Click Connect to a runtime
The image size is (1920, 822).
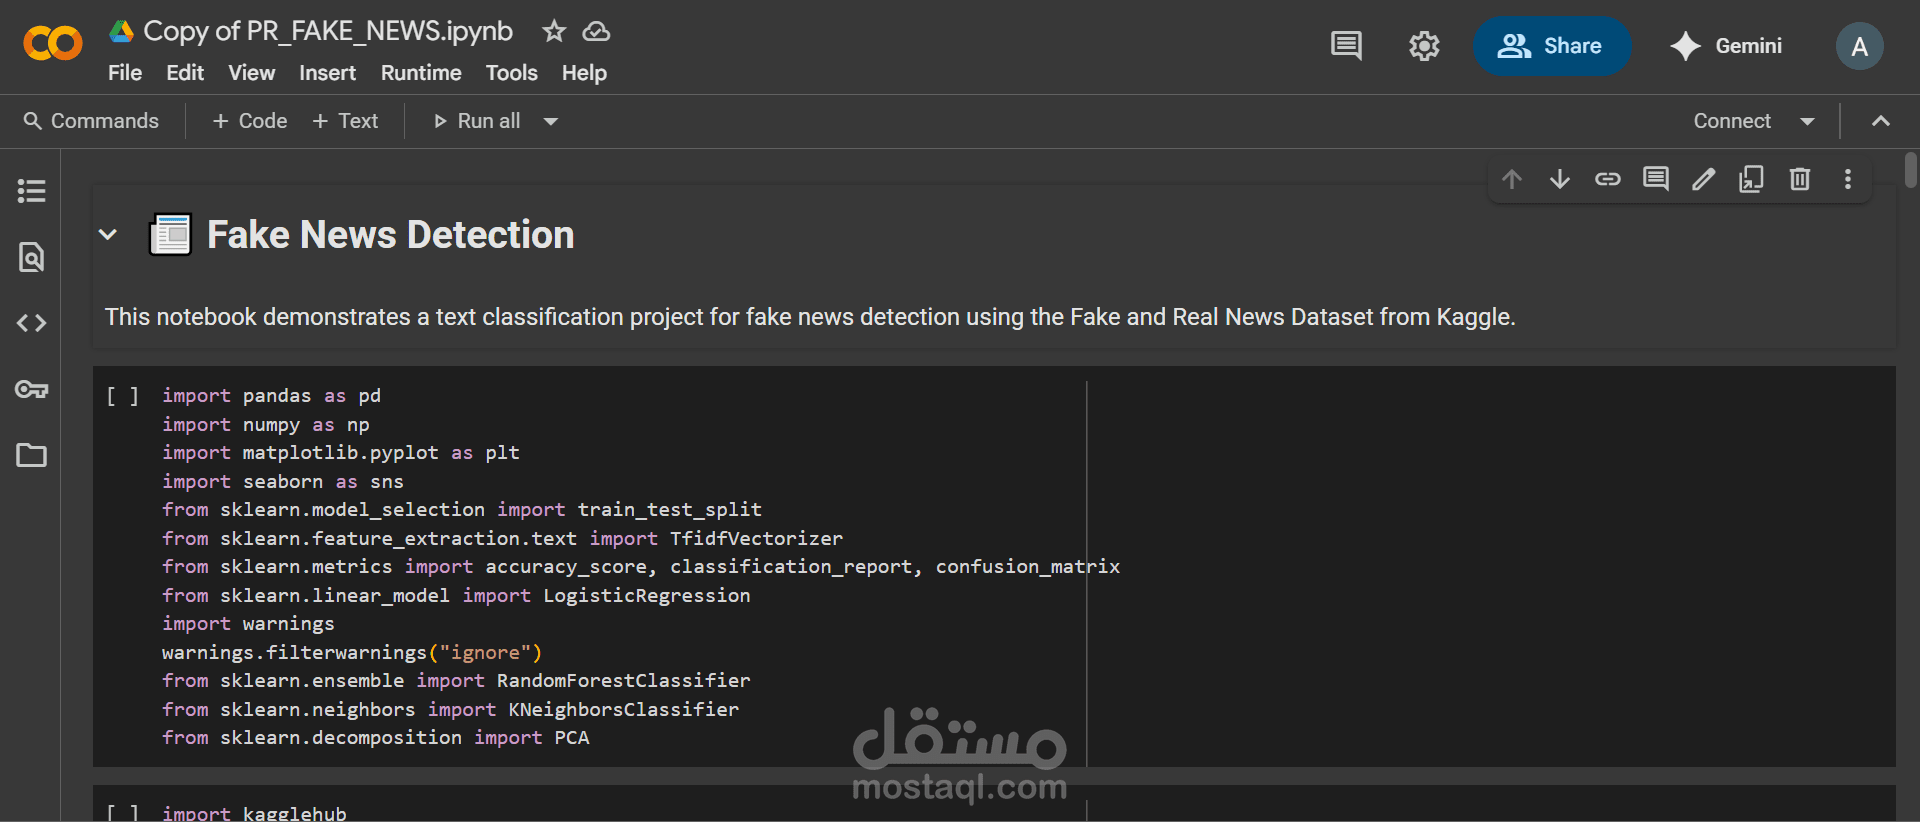coord(1732,121)
